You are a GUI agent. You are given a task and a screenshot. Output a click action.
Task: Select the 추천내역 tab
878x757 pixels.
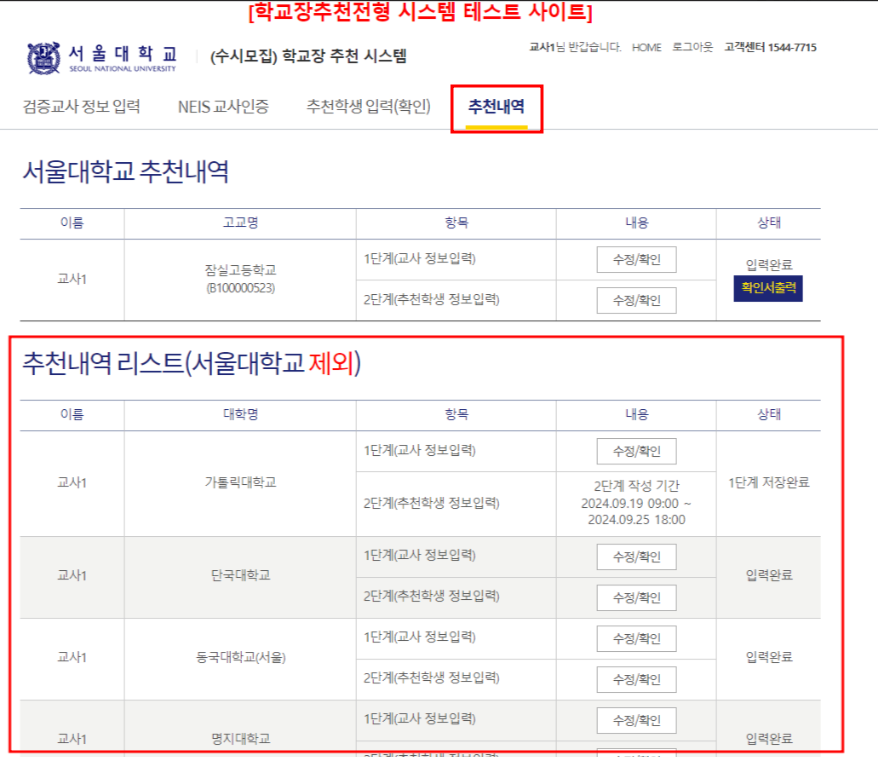(497, 106)
